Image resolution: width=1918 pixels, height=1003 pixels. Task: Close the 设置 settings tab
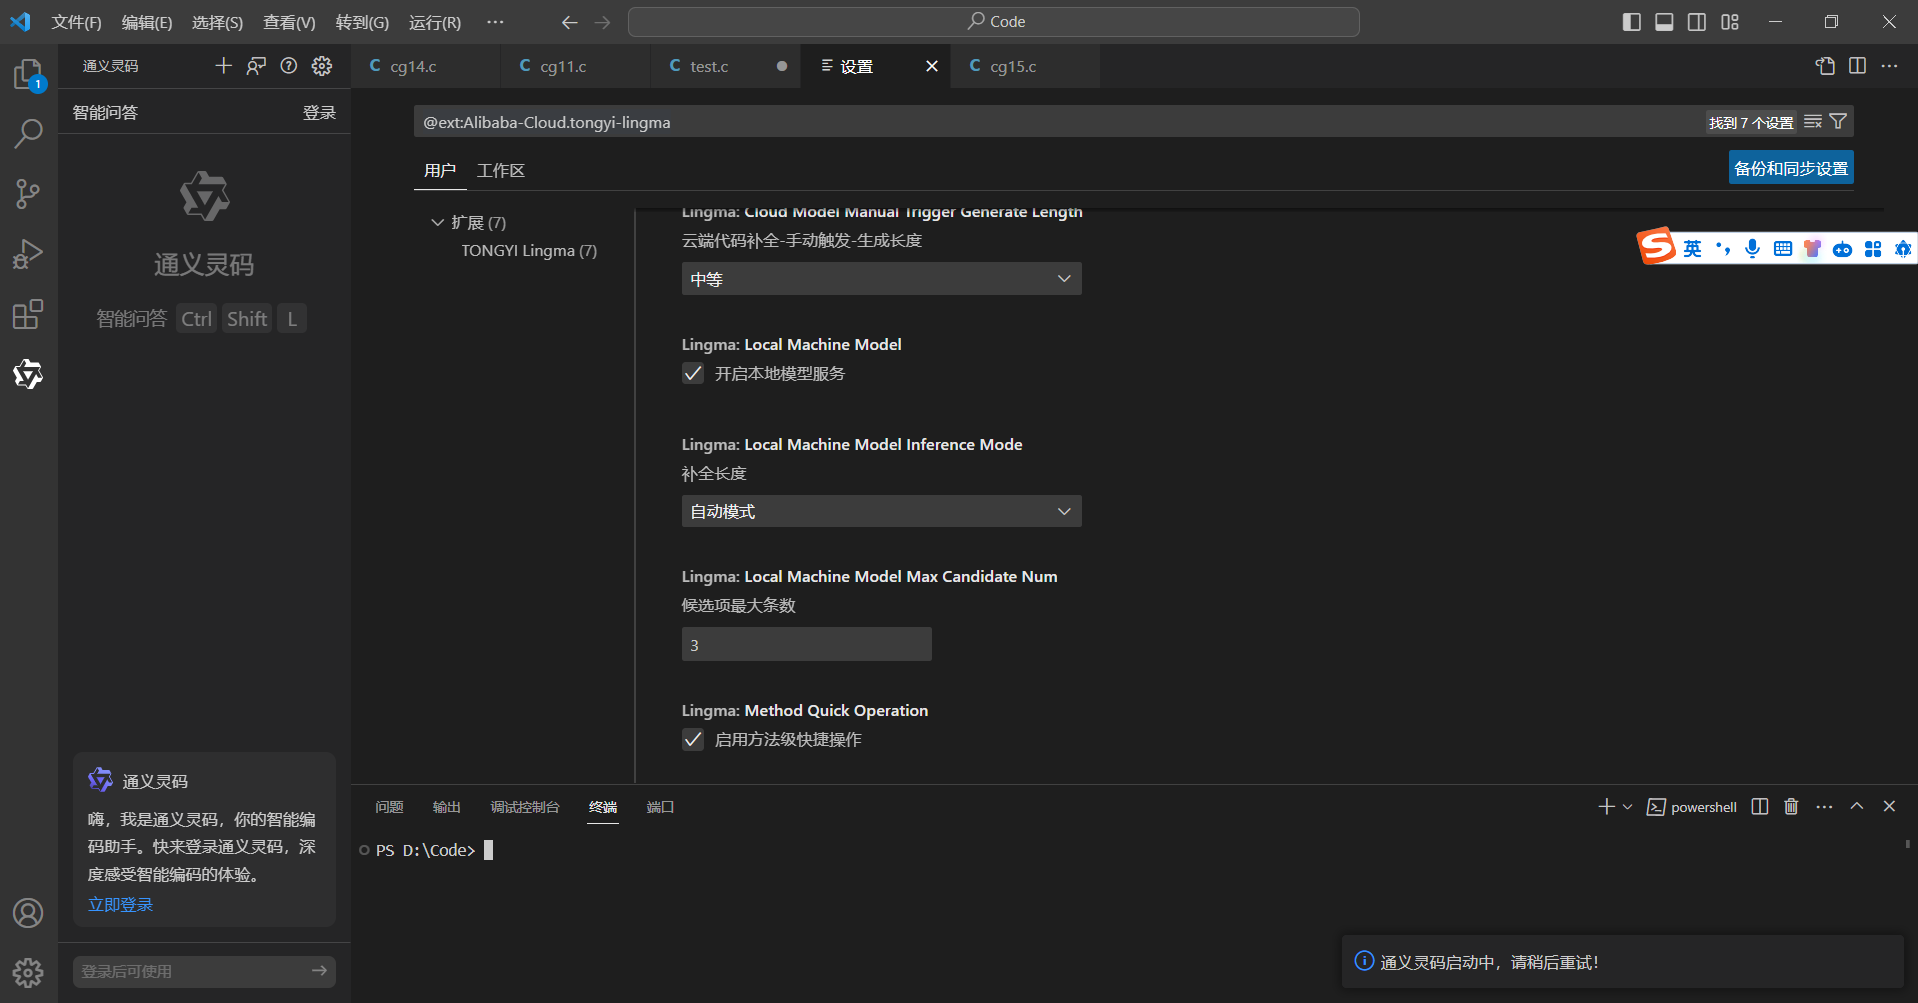(x=932, y=66)
